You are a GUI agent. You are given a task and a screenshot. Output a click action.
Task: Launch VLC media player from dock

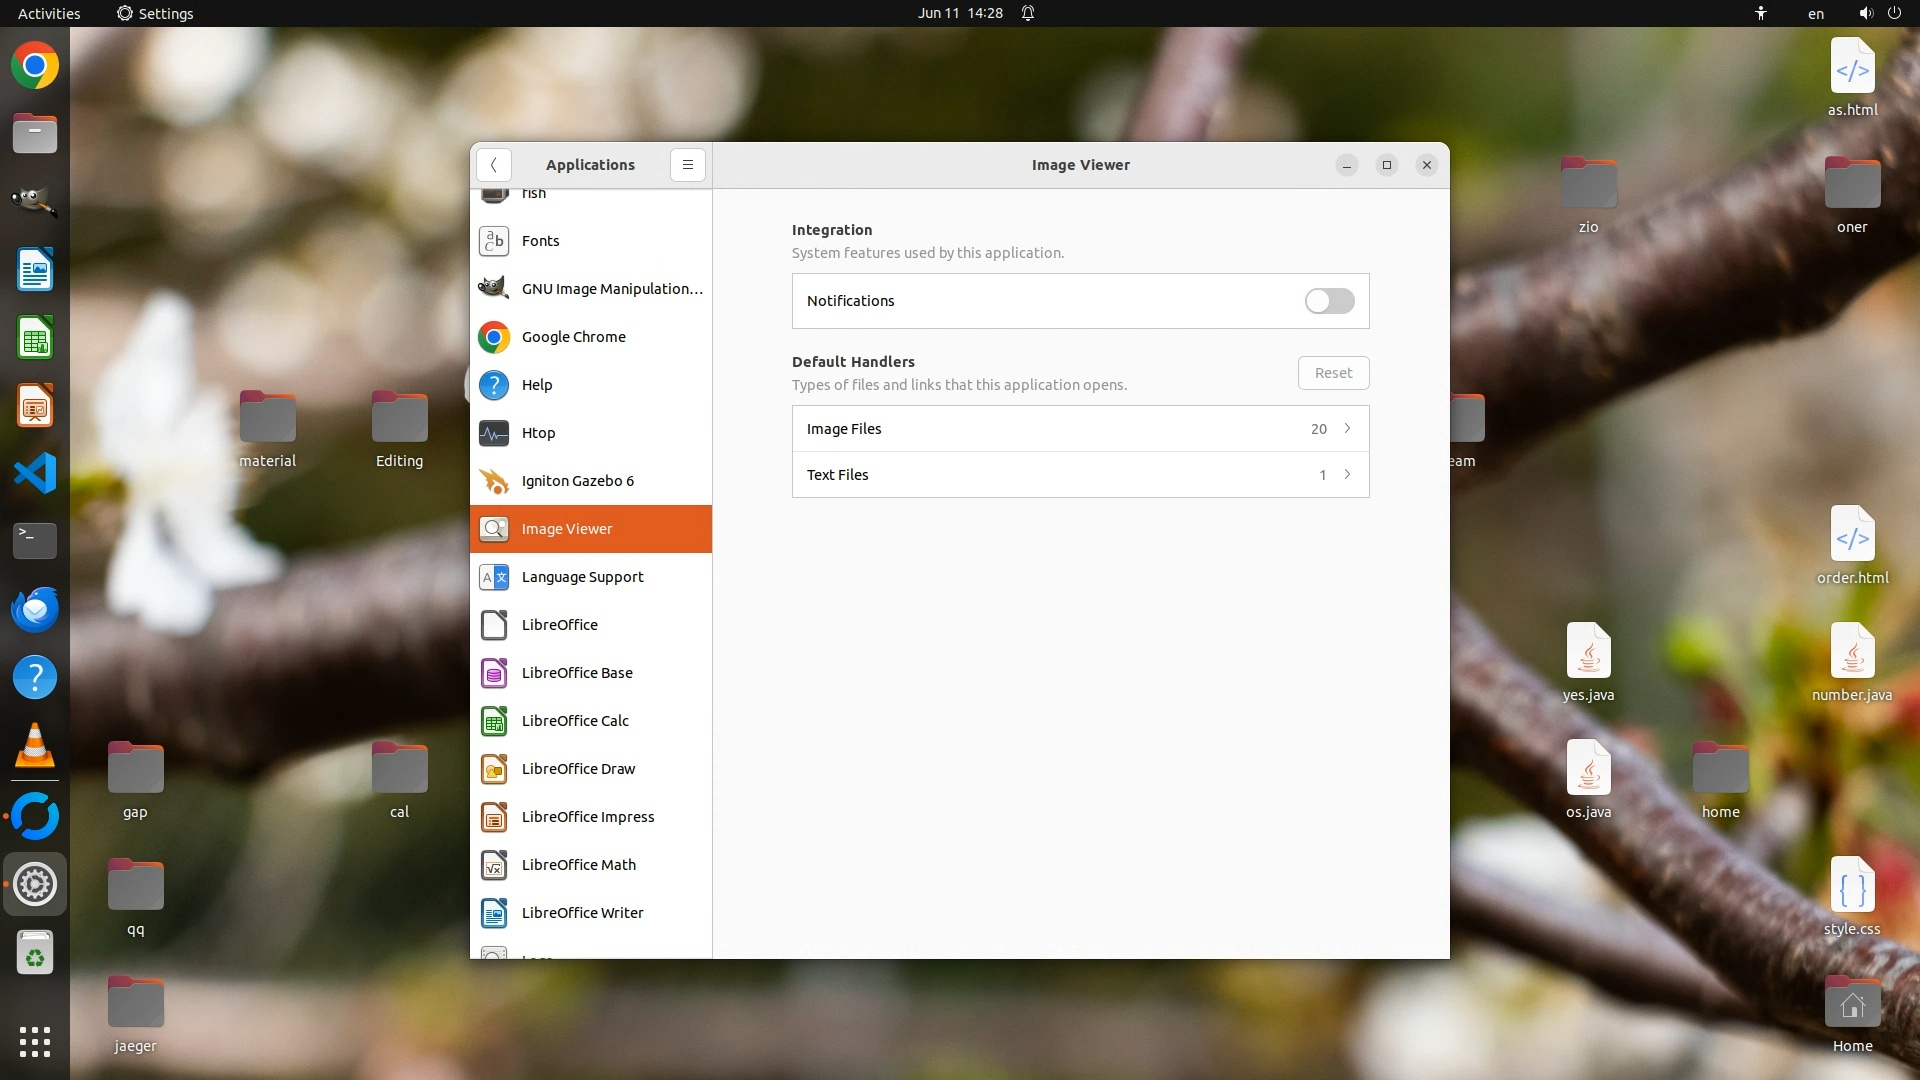pyautogui.click(x=35, y=746)
